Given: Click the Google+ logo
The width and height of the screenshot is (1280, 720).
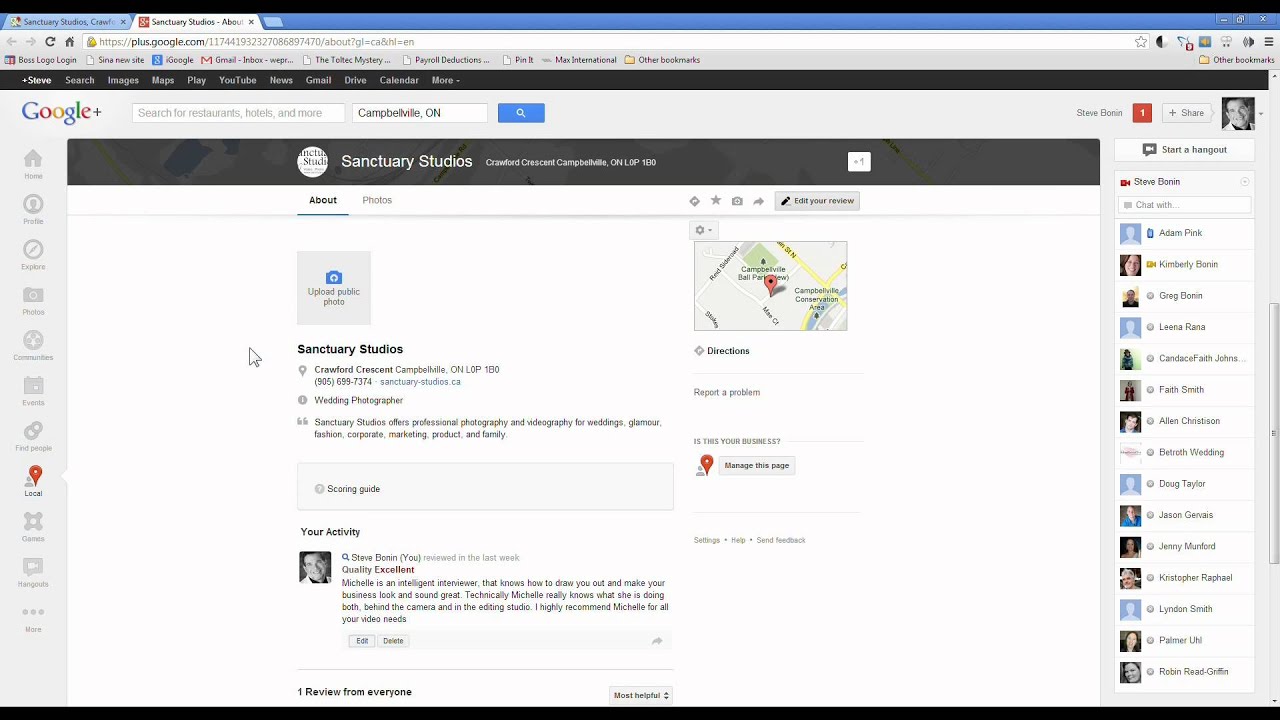Looking at the screenshot, I should pyautogui.click(x=62, y=113).
